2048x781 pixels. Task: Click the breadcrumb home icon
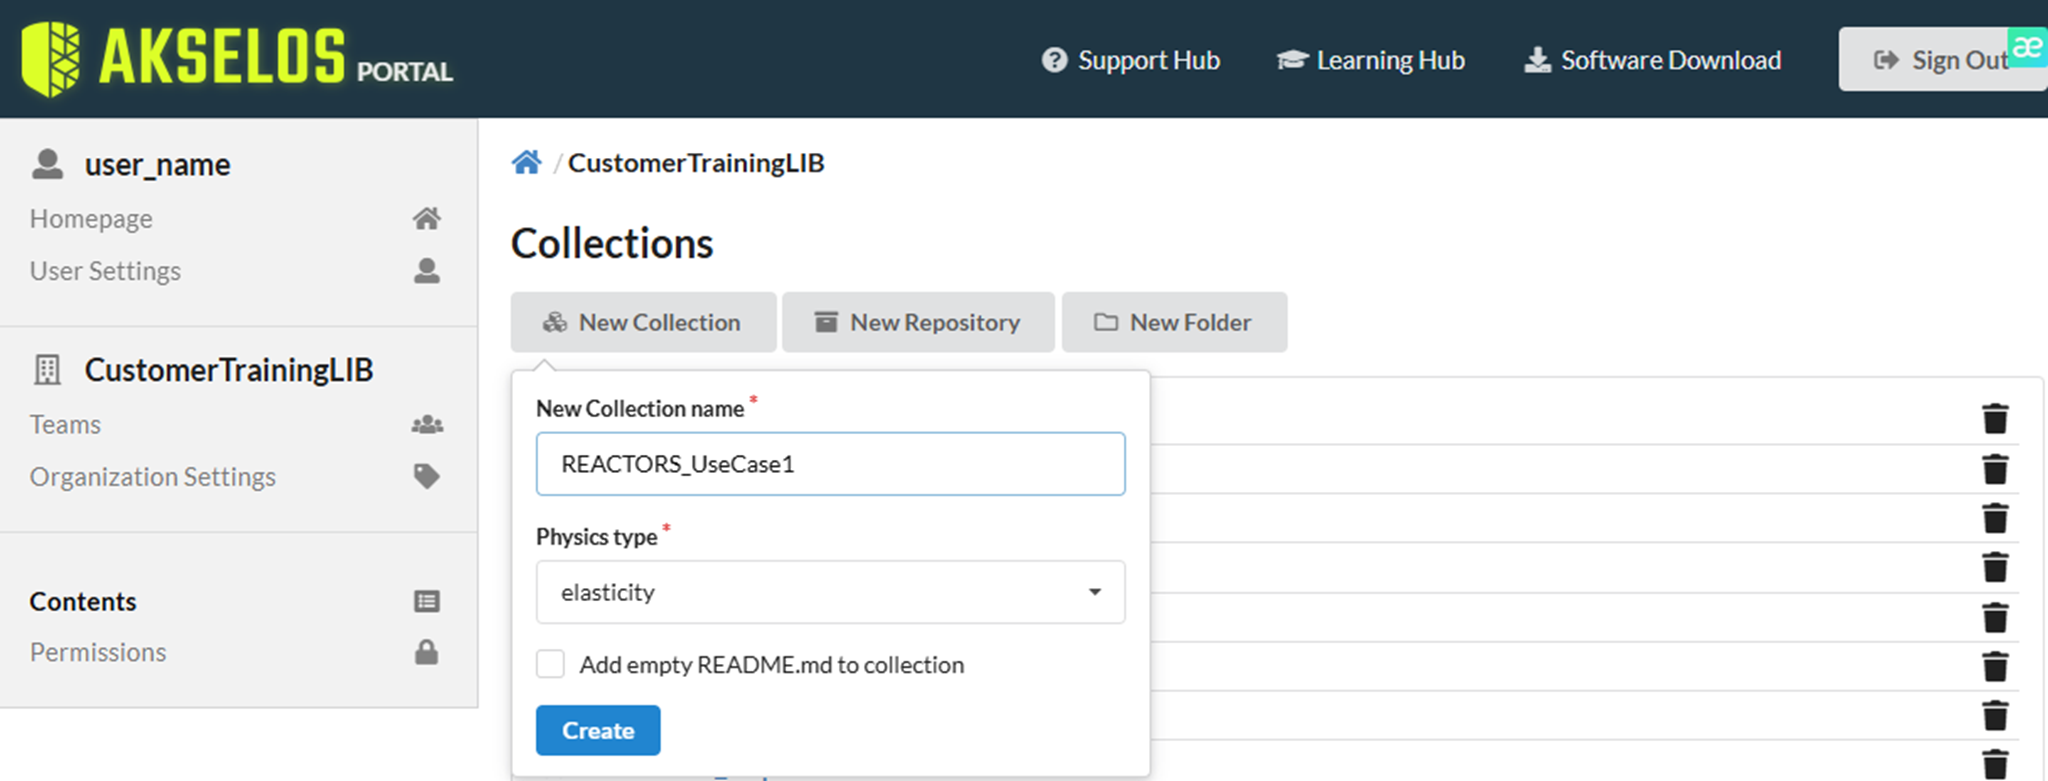click(526, 162)
